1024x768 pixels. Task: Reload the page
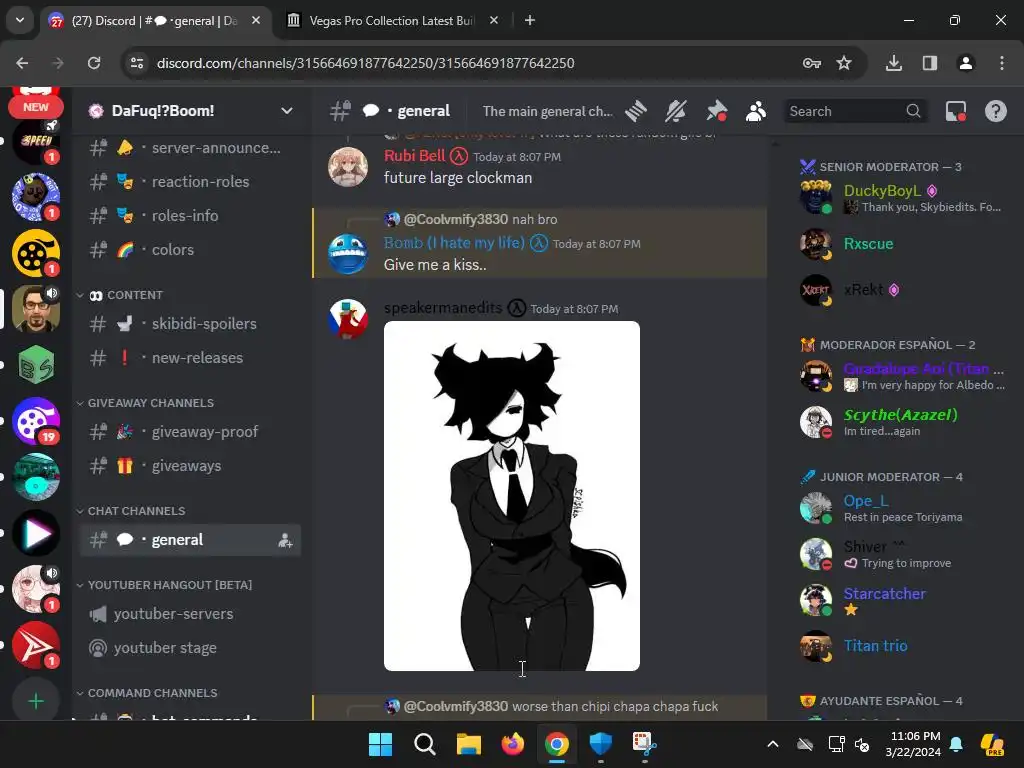click(94, 63)
